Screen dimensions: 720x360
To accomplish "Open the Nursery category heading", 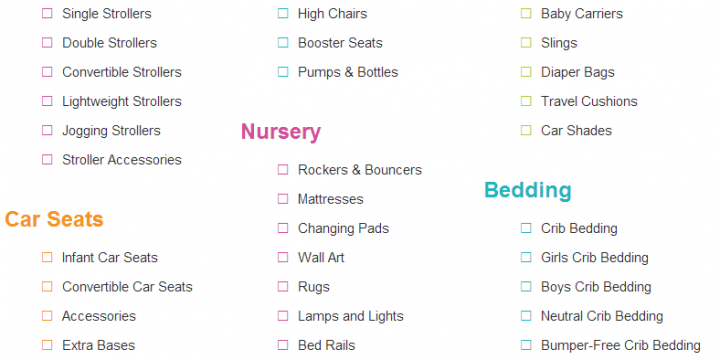I will click(x=281, y=132).
